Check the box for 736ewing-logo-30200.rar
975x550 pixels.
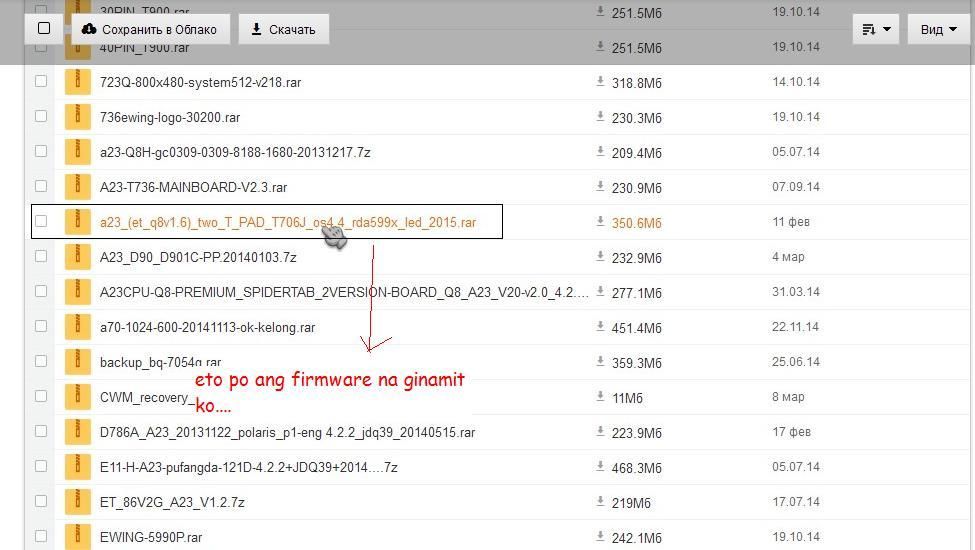coord(41,116)
